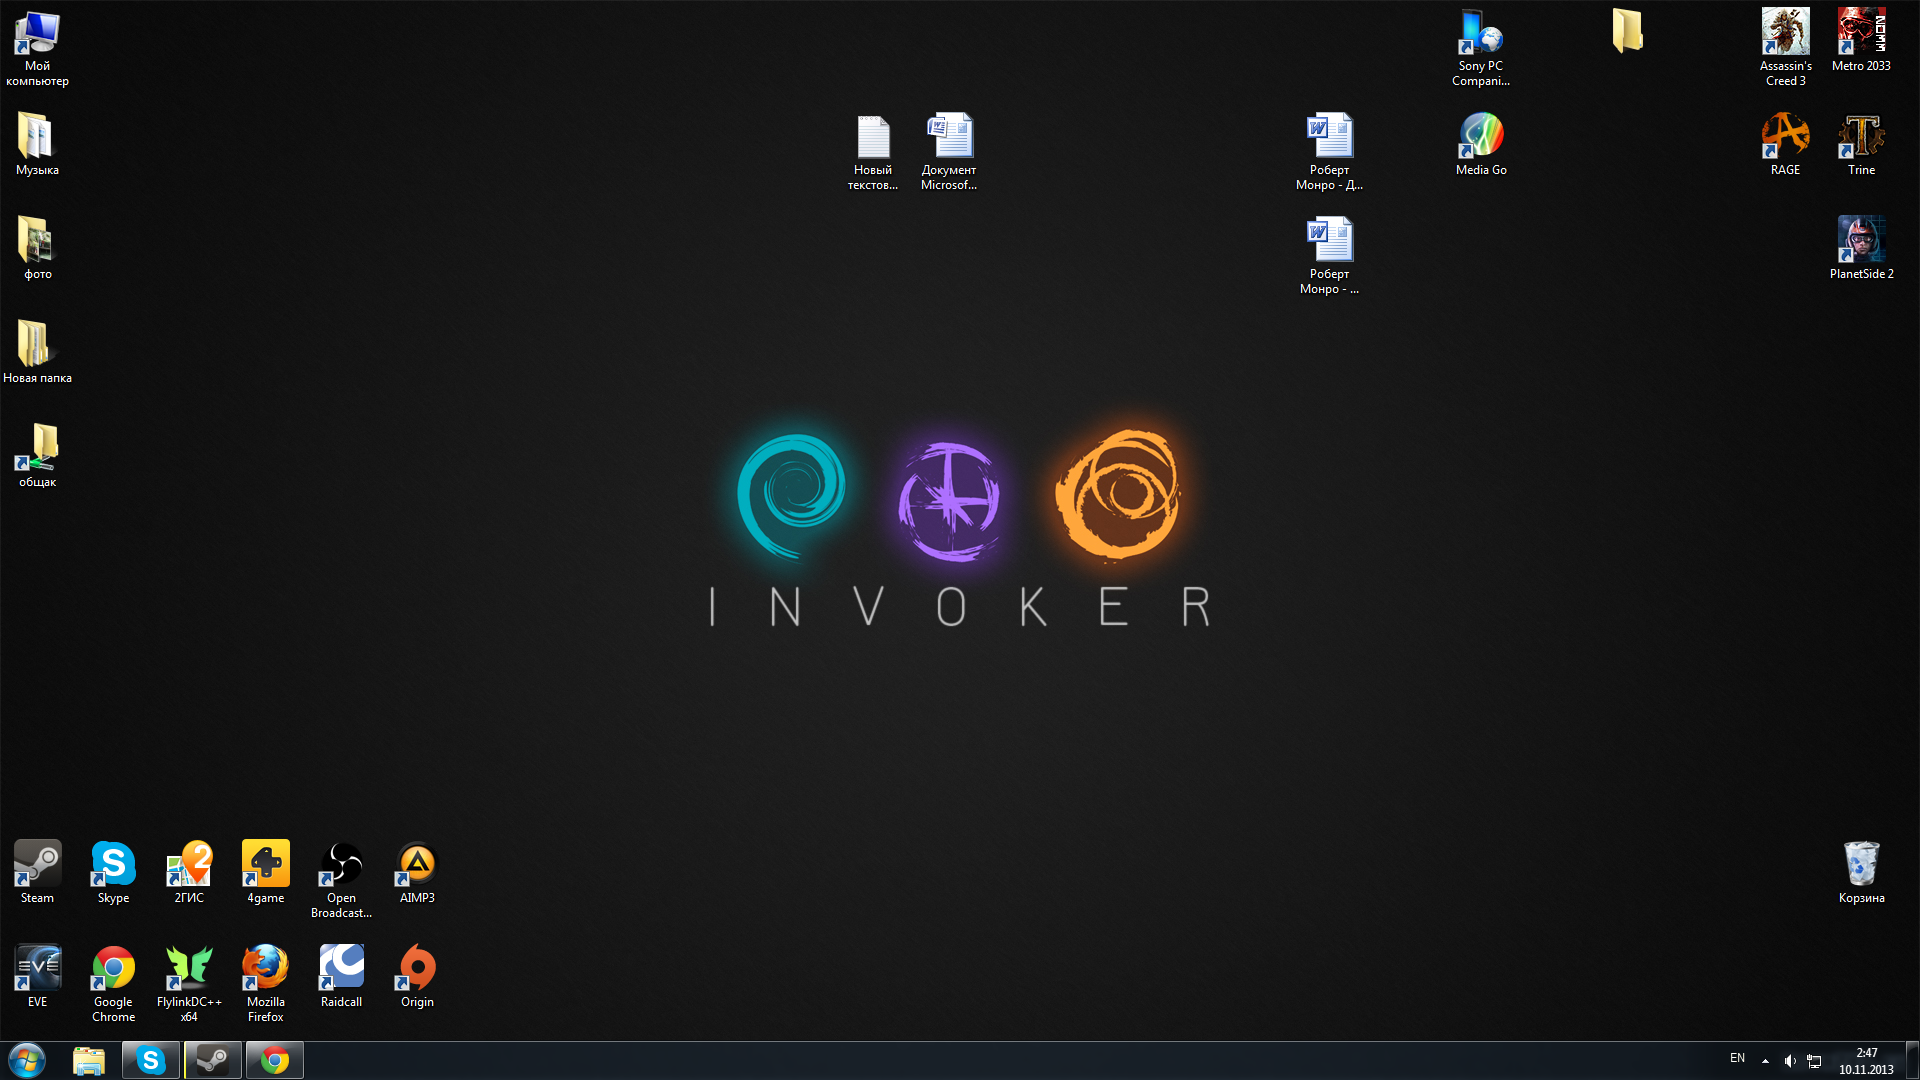
Task: Open the volume speaker control
Action: pos(1790,1061)
